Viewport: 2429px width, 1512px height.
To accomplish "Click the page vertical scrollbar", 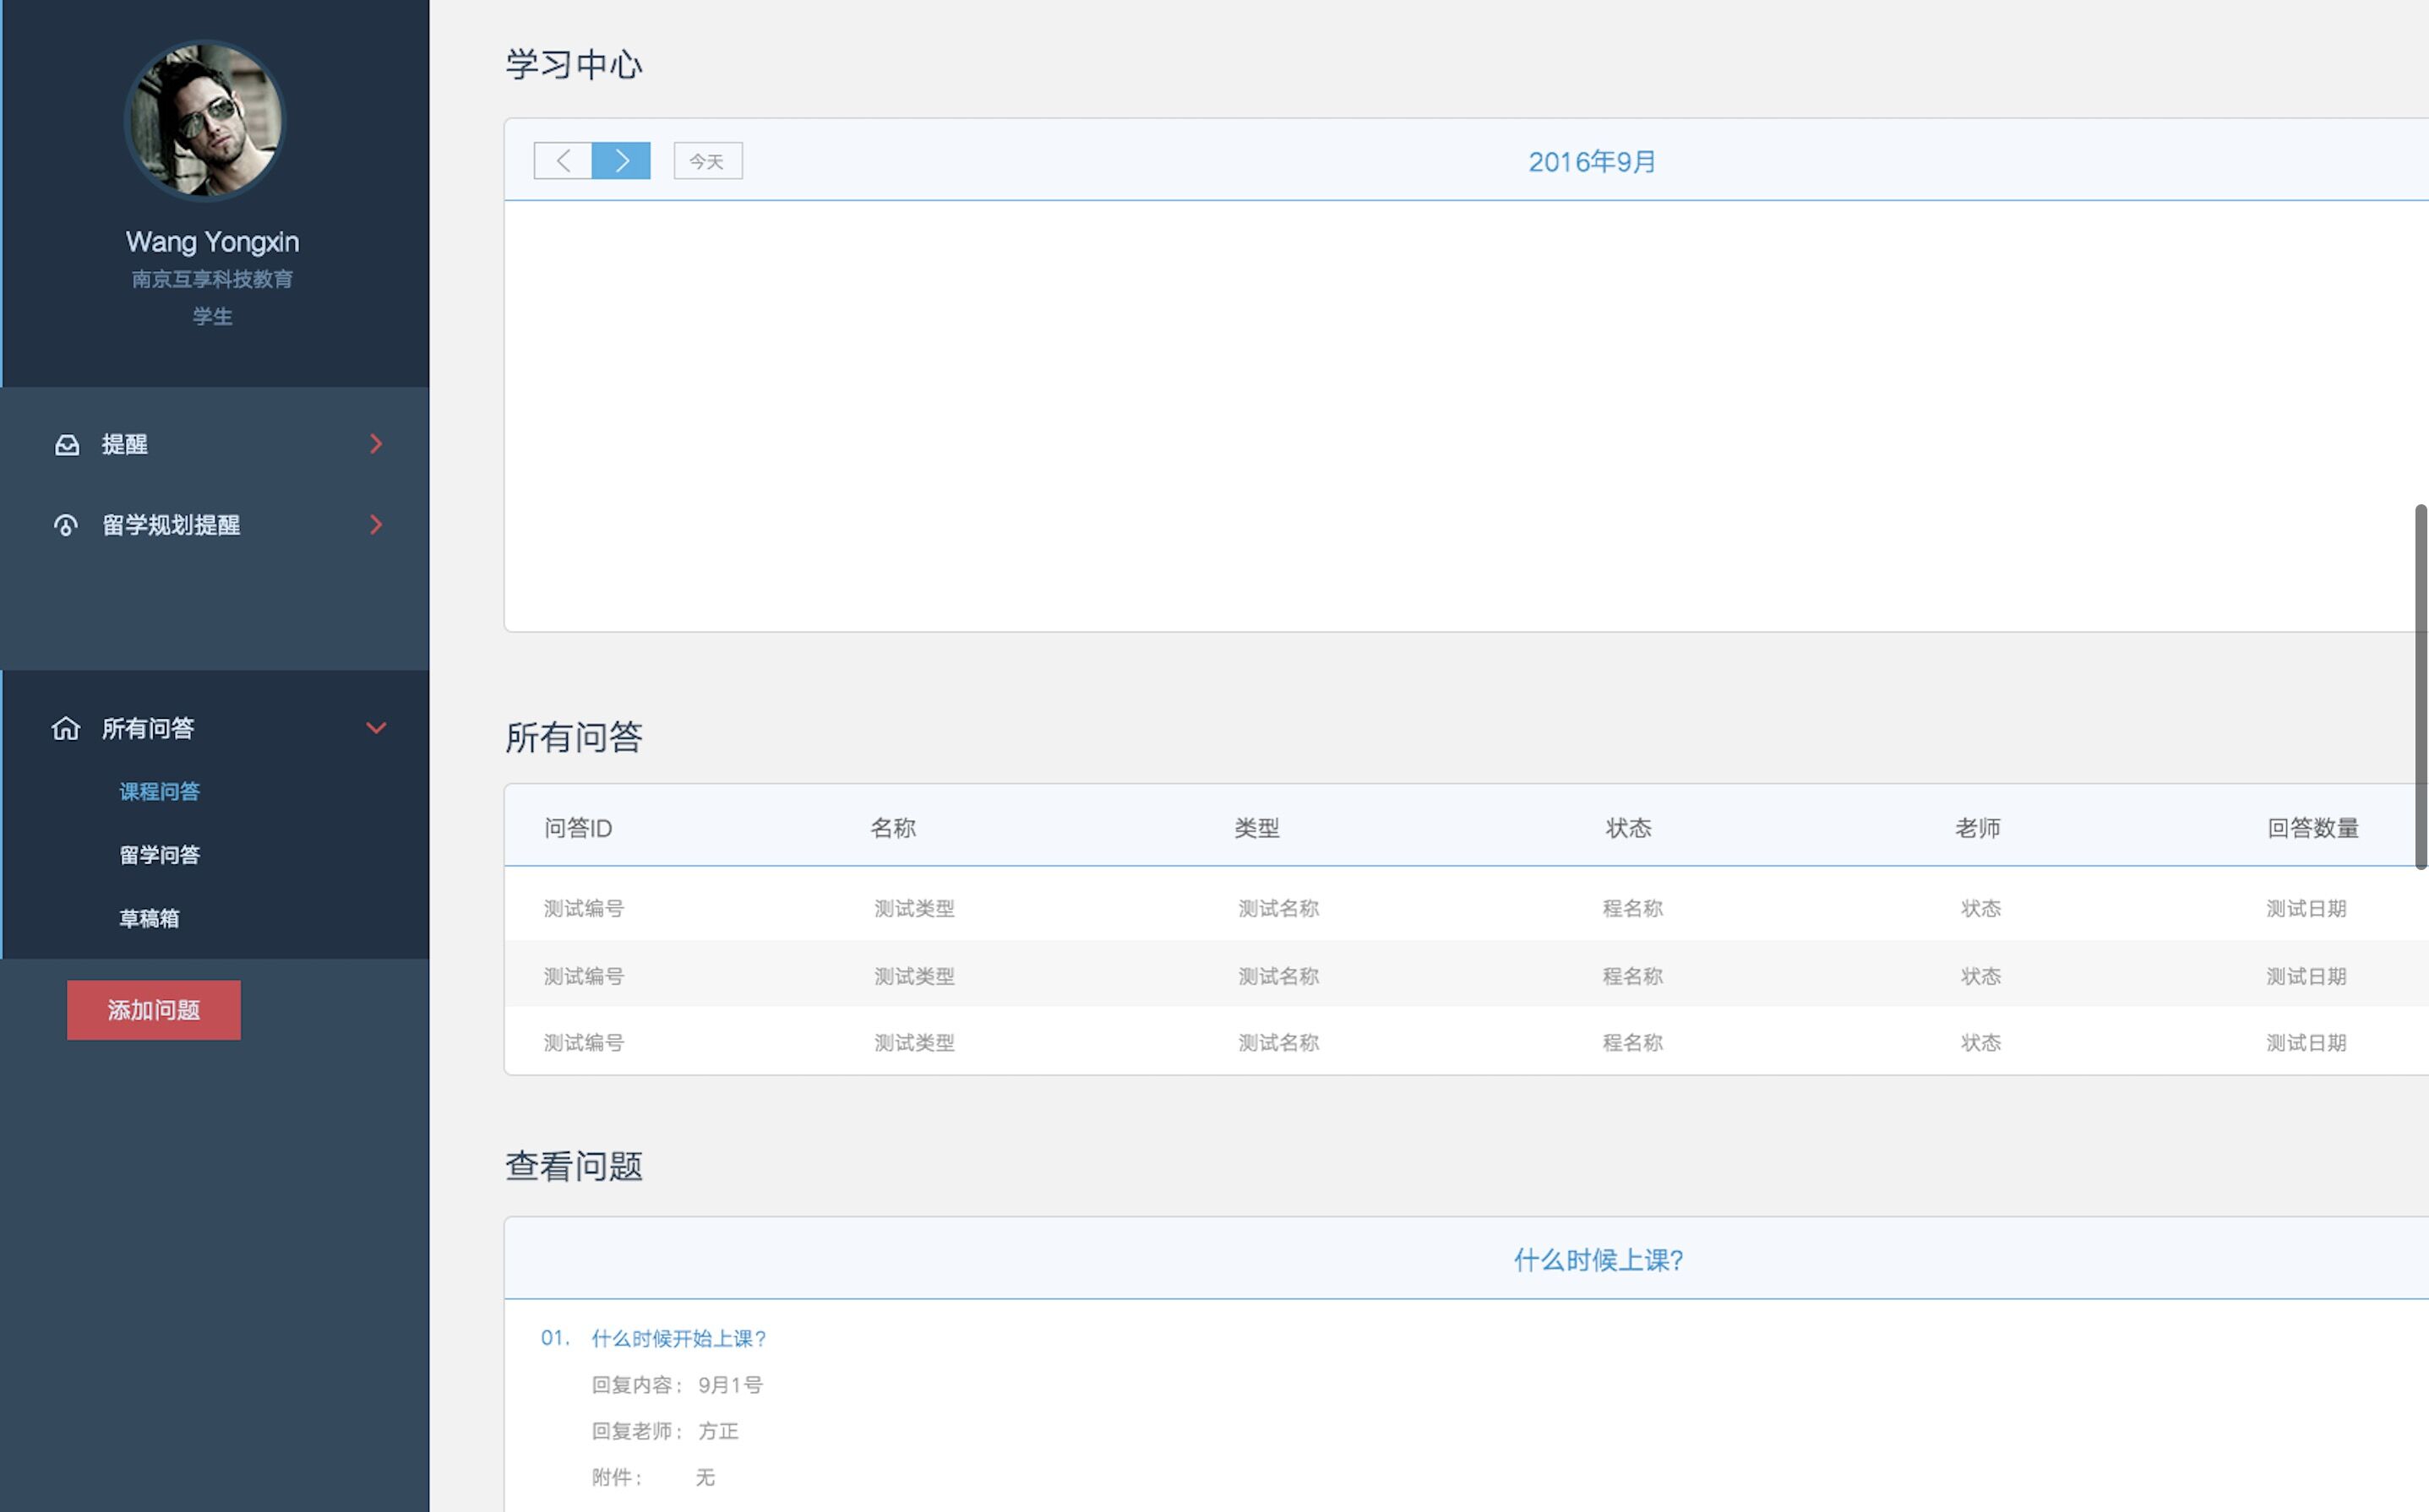I will pyautogui.click(x=2420, y=686).
